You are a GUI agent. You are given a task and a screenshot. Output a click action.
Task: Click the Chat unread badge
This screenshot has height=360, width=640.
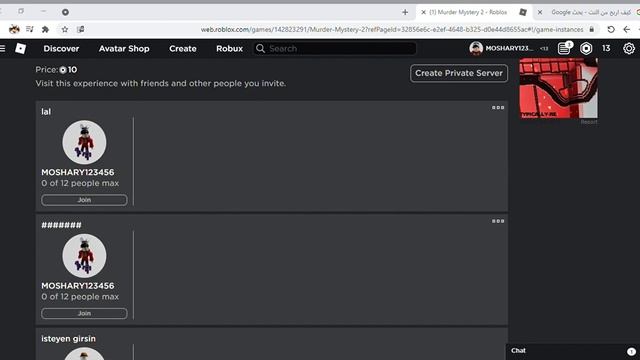tap(631, 351)
